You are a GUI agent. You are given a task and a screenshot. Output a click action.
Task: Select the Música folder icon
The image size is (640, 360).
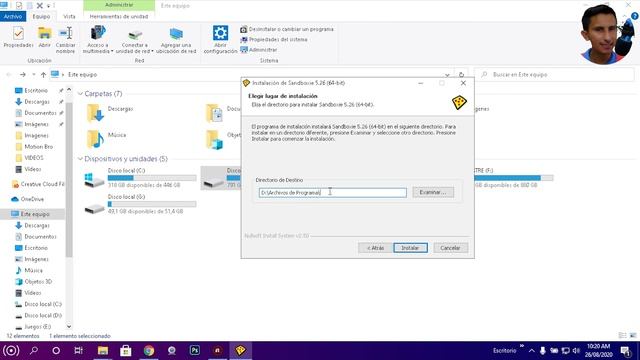click(96, 139)
